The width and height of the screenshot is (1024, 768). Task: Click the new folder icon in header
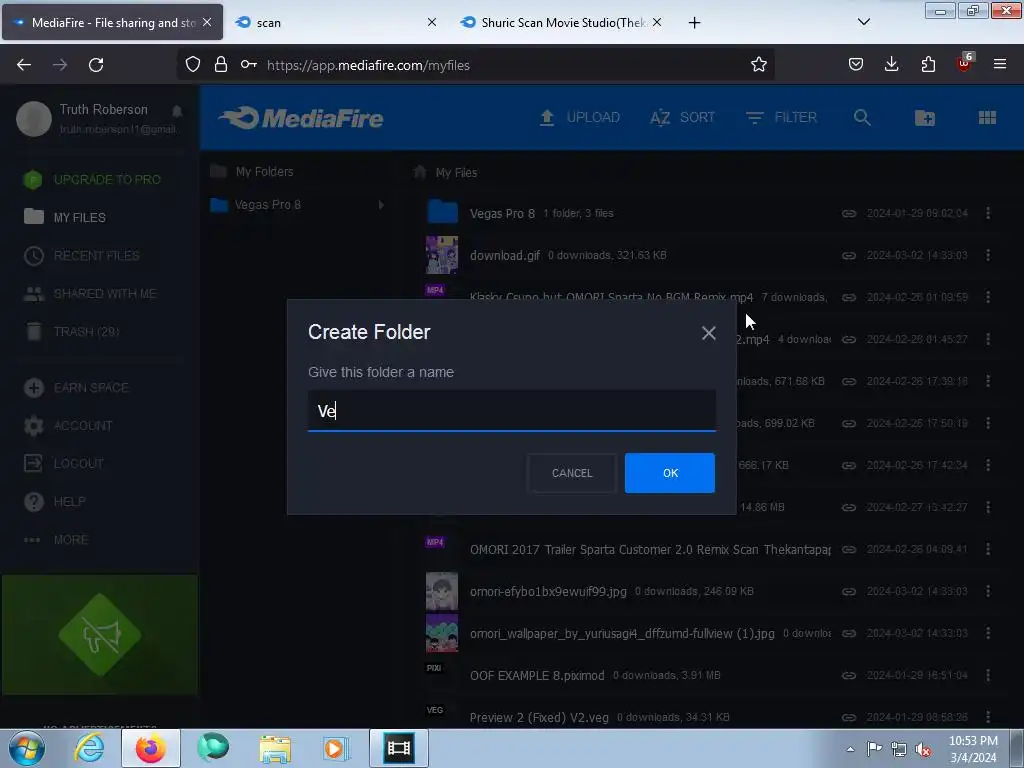click(925, 118)
